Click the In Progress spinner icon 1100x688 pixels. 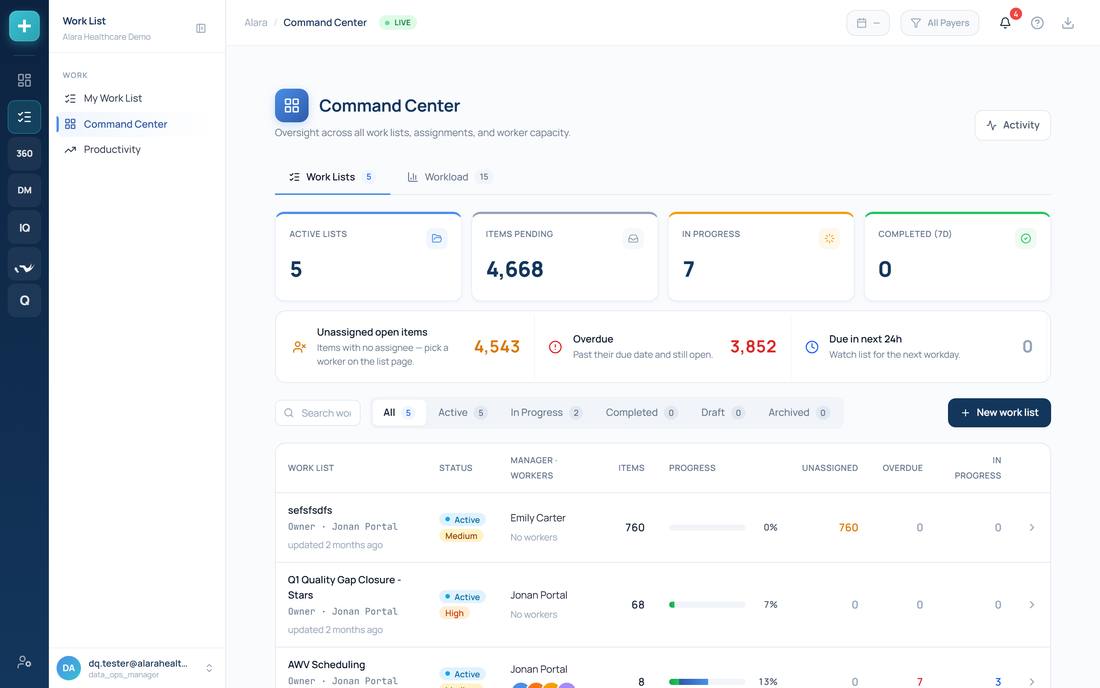pos(829,238)
